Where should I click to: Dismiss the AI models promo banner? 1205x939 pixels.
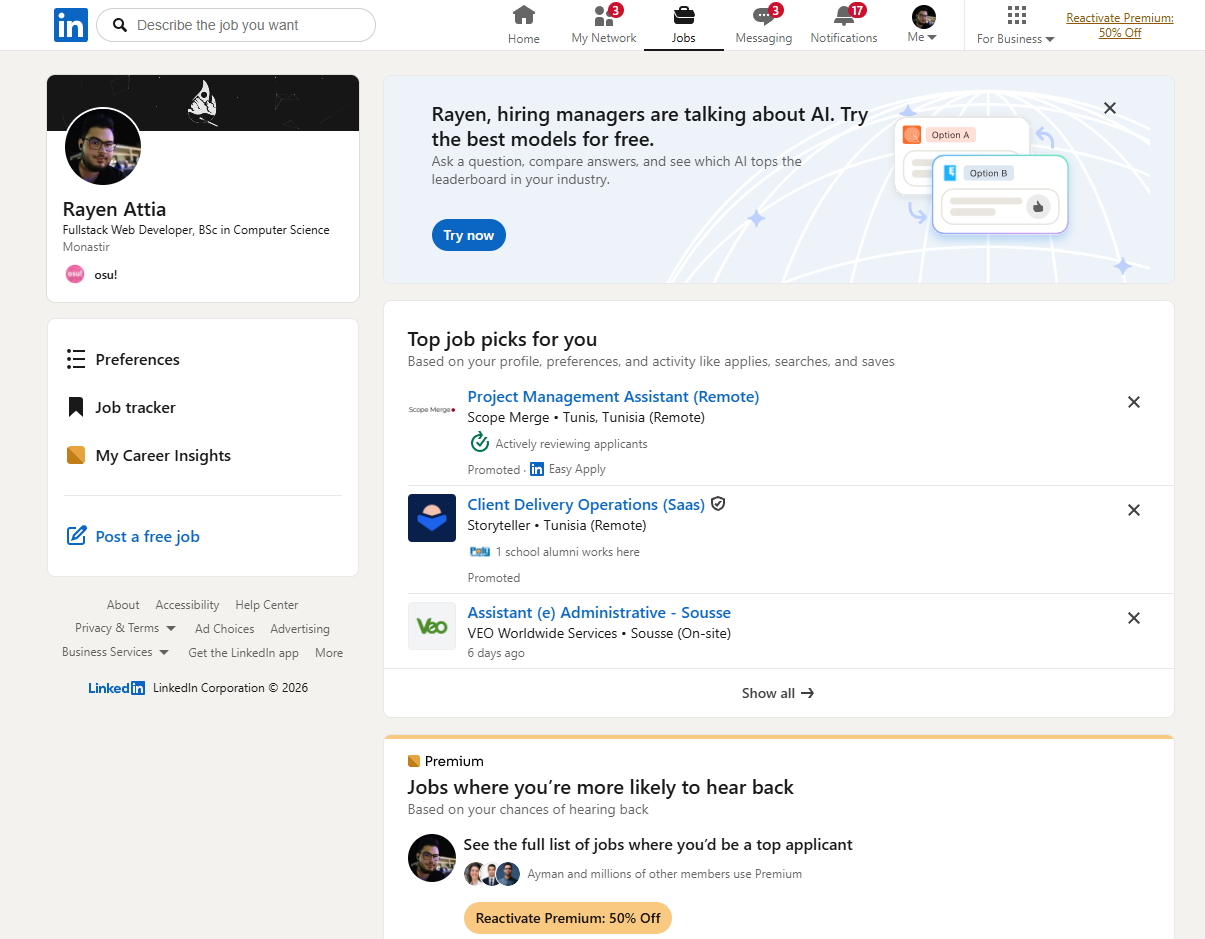coord(1110,108)
